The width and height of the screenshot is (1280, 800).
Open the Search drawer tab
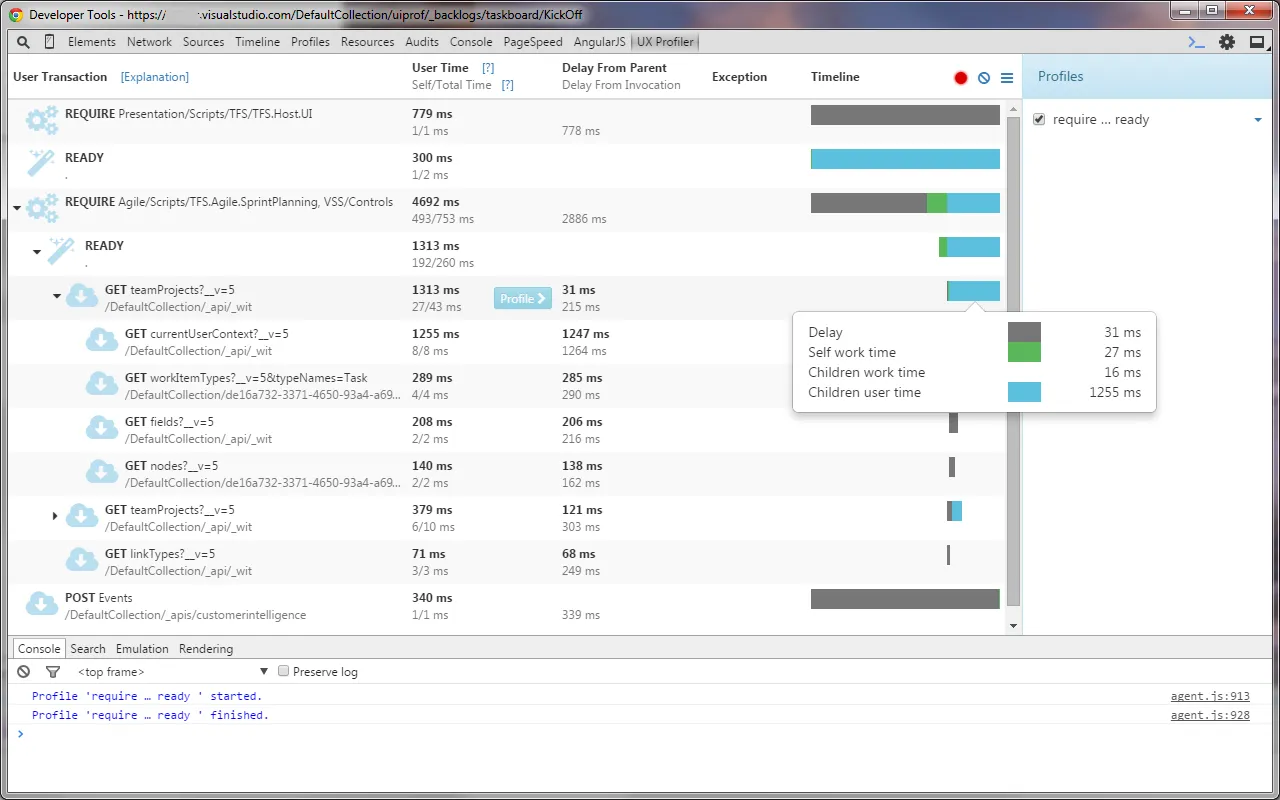coord(88,649)
